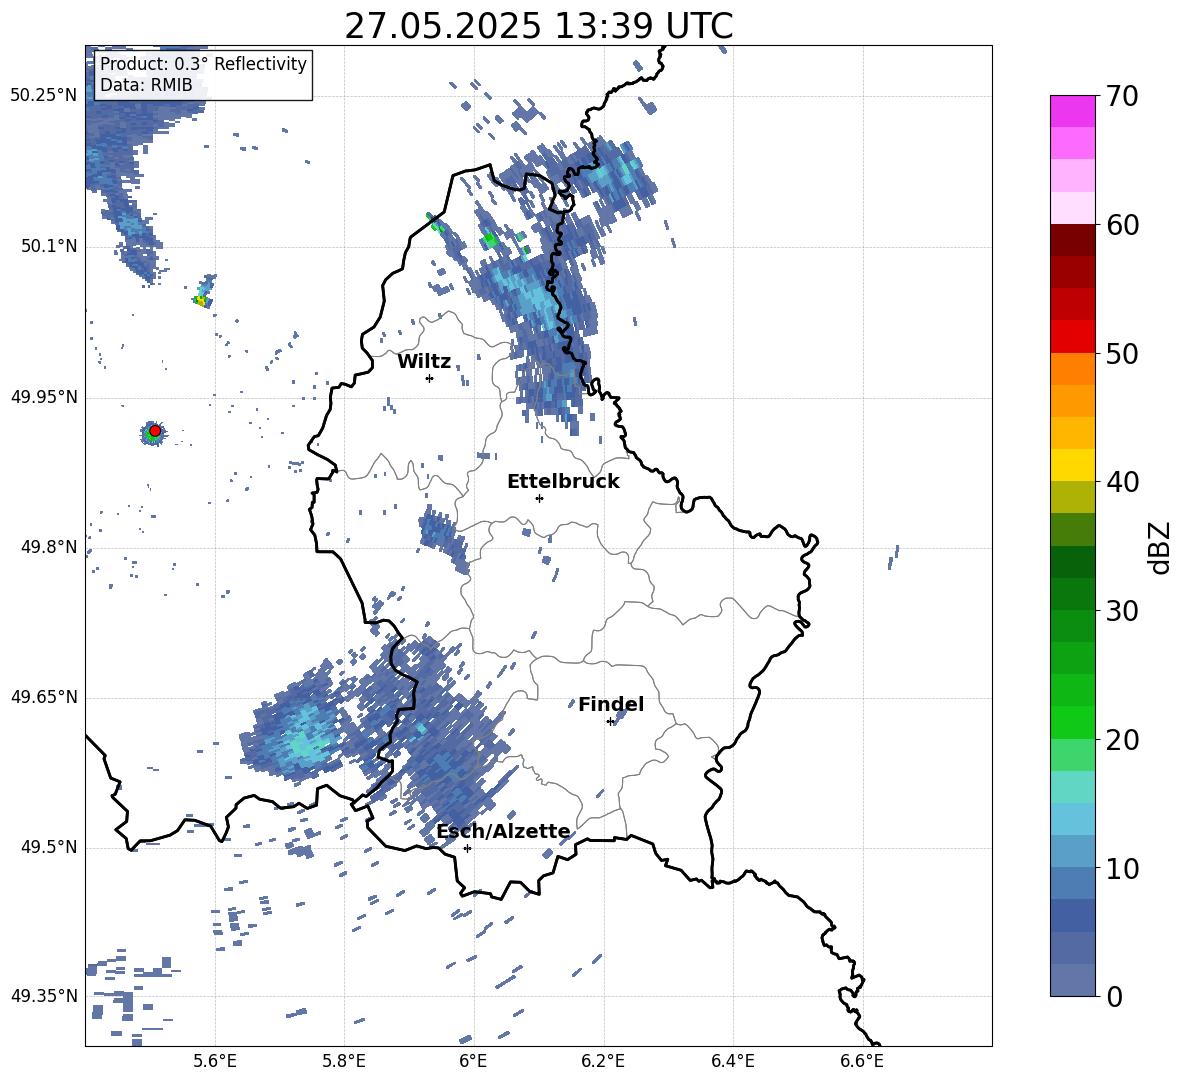Image resolution: width=1184 pixels, height=1081 pixels.
Task: Click the 49.5°N latitude label
Action: (48, 848)
